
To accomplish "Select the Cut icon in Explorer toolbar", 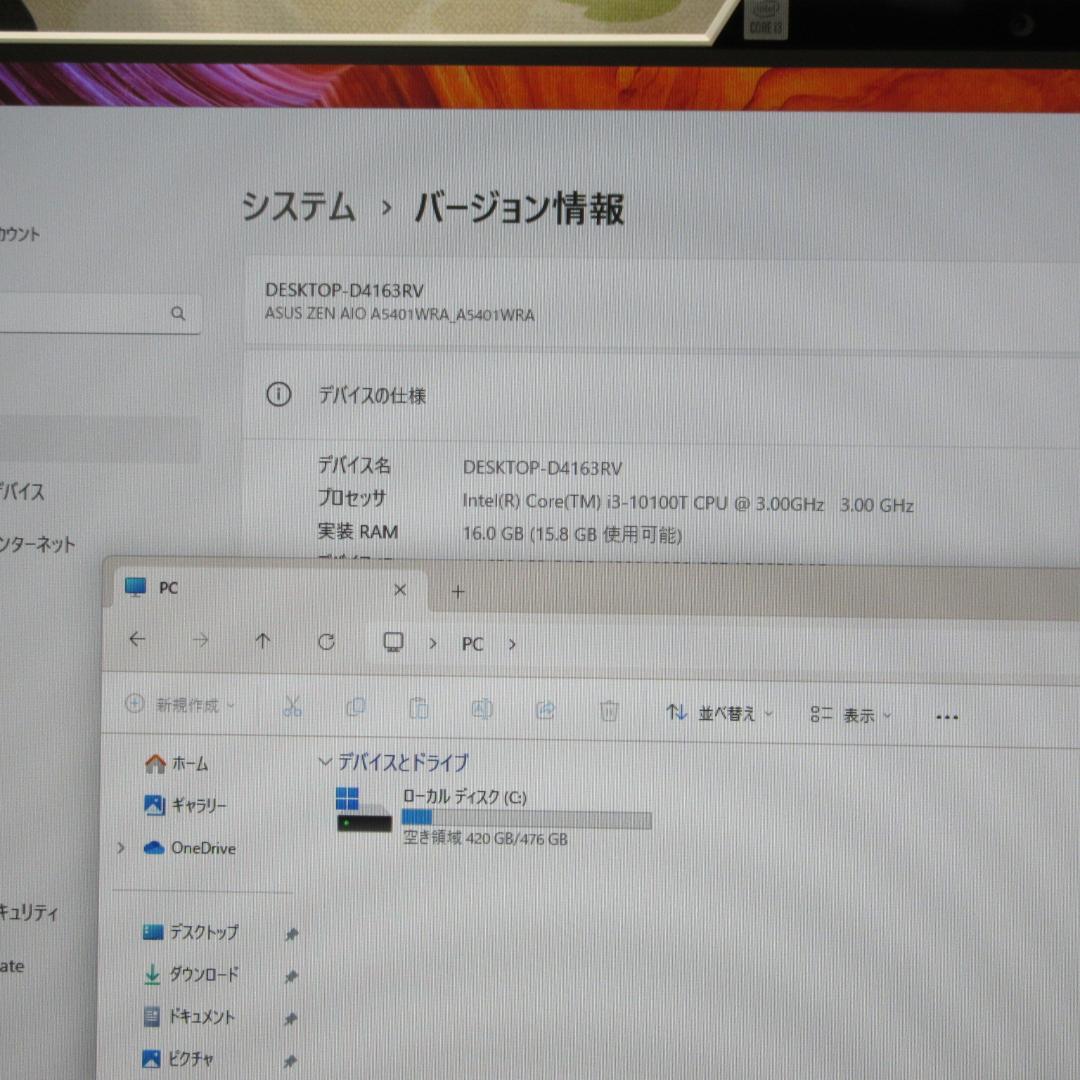I will pos(292,706).
